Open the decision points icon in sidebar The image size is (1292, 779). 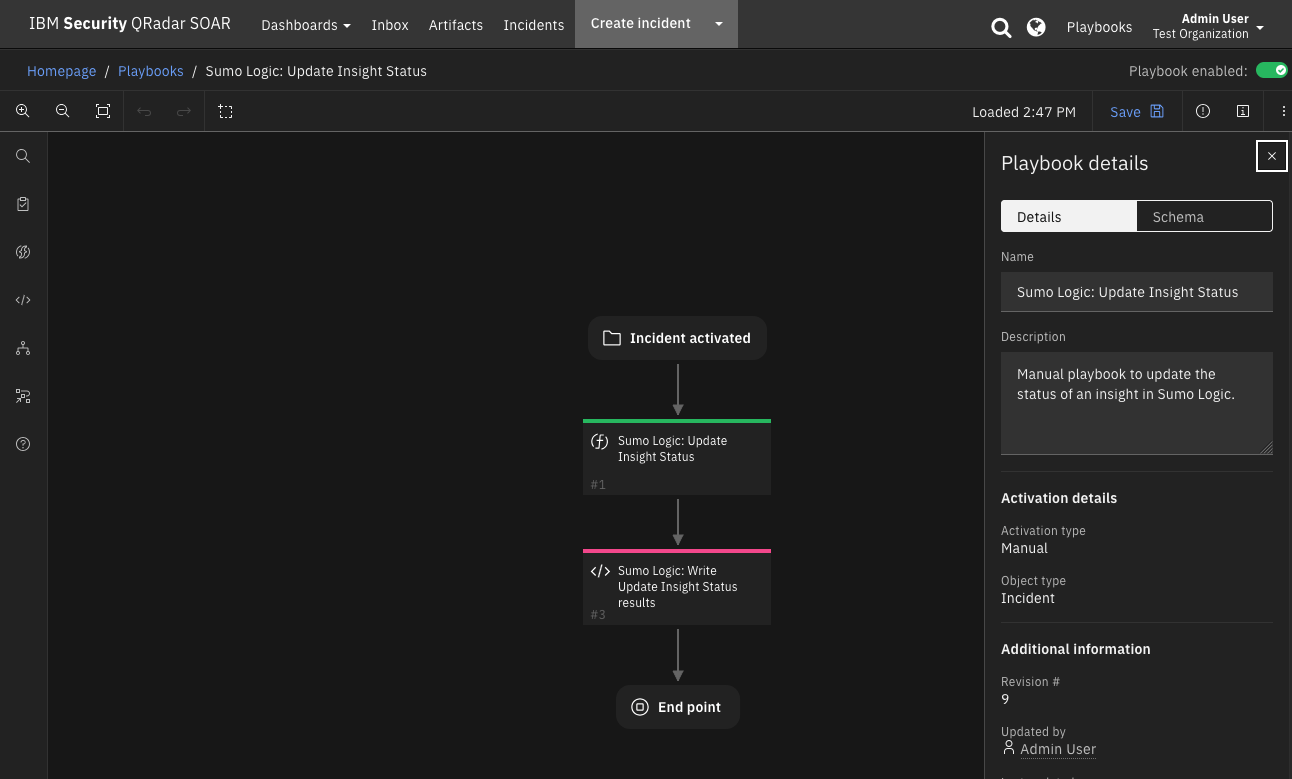(23, 396)
